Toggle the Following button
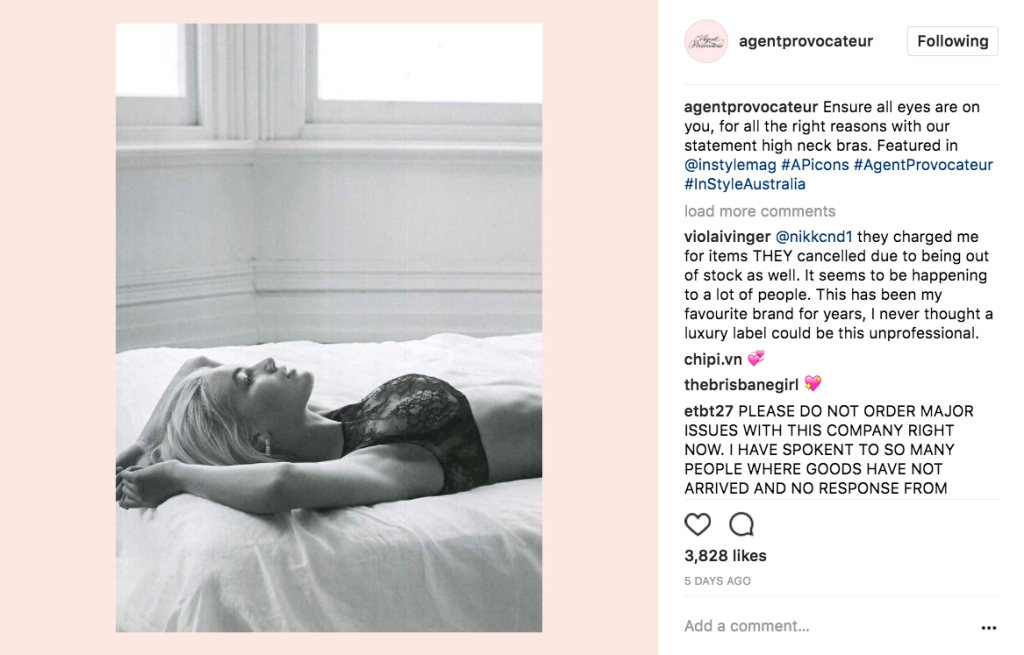Screen dimensions: 1024x655 pyautogui.click(x=952, y=41)
